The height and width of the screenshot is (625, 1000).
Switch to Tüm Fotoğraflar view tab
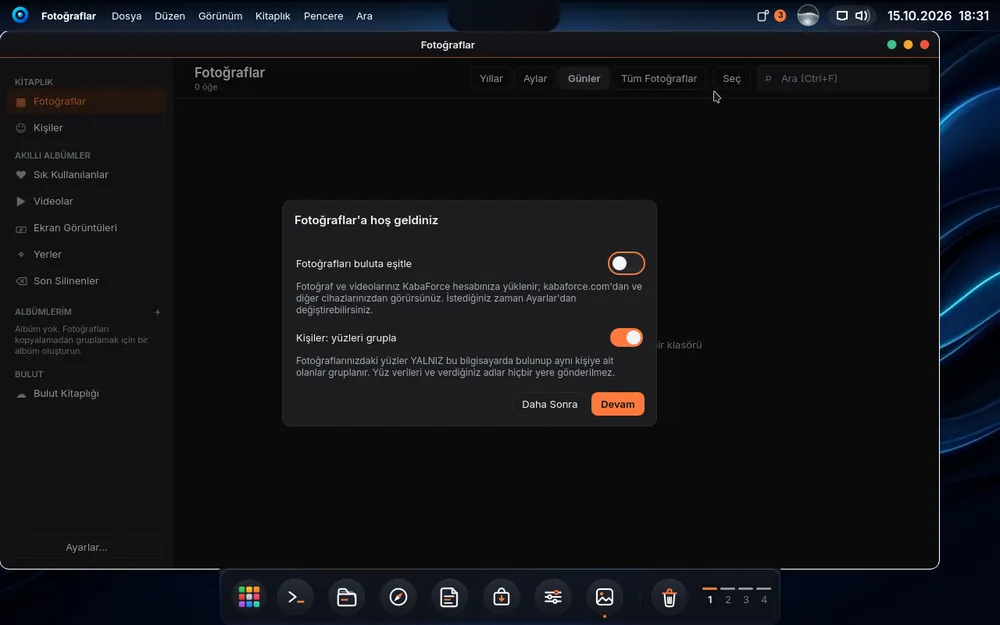pos(659,78)
